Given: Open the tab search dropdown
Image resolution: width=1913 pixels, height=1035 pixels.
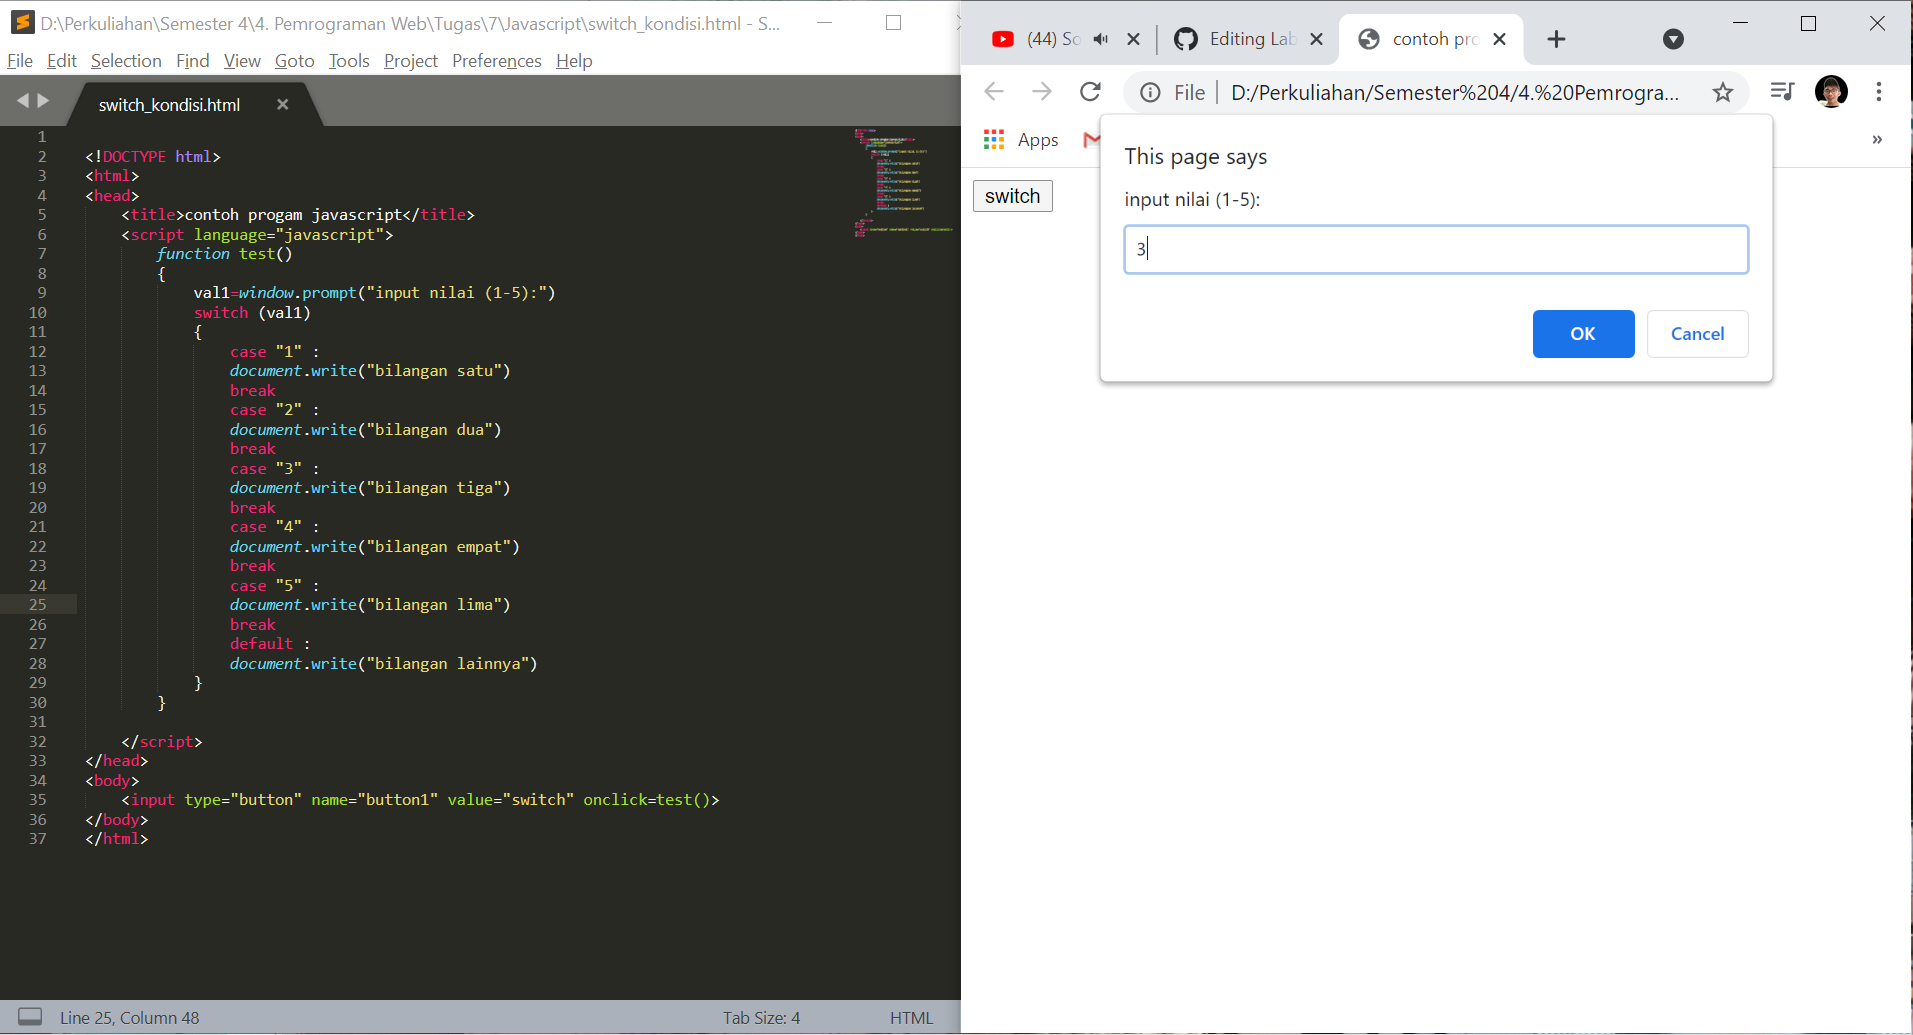Looking at the screenshot, I should pos(1673,39).
